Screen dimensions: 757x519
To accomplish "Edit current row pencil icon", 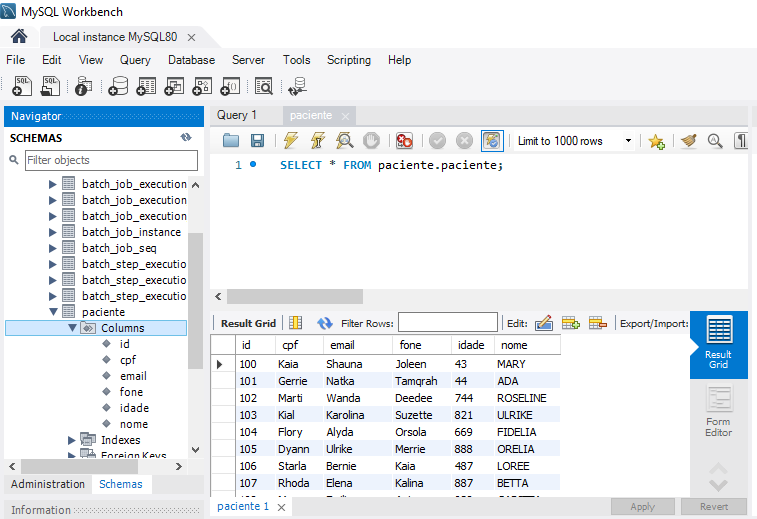I will pos(544,323).
